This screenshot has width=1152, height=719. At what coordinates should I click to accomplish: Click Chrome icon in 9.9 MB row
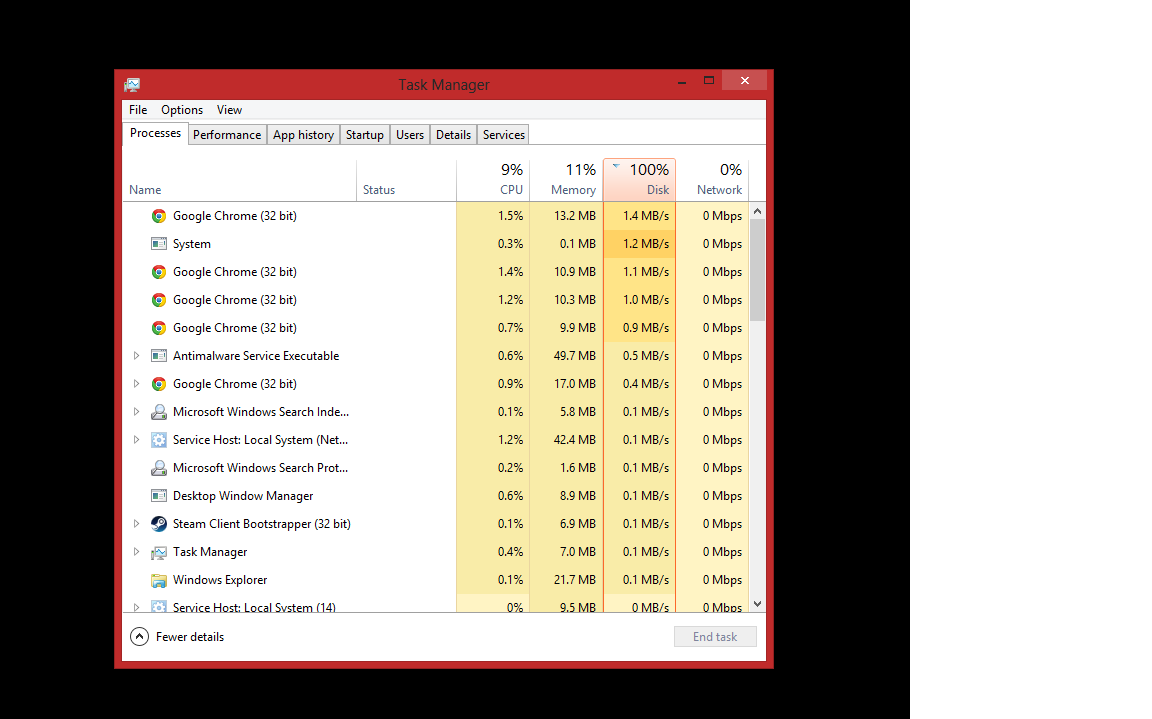click(x=159, y=328)
